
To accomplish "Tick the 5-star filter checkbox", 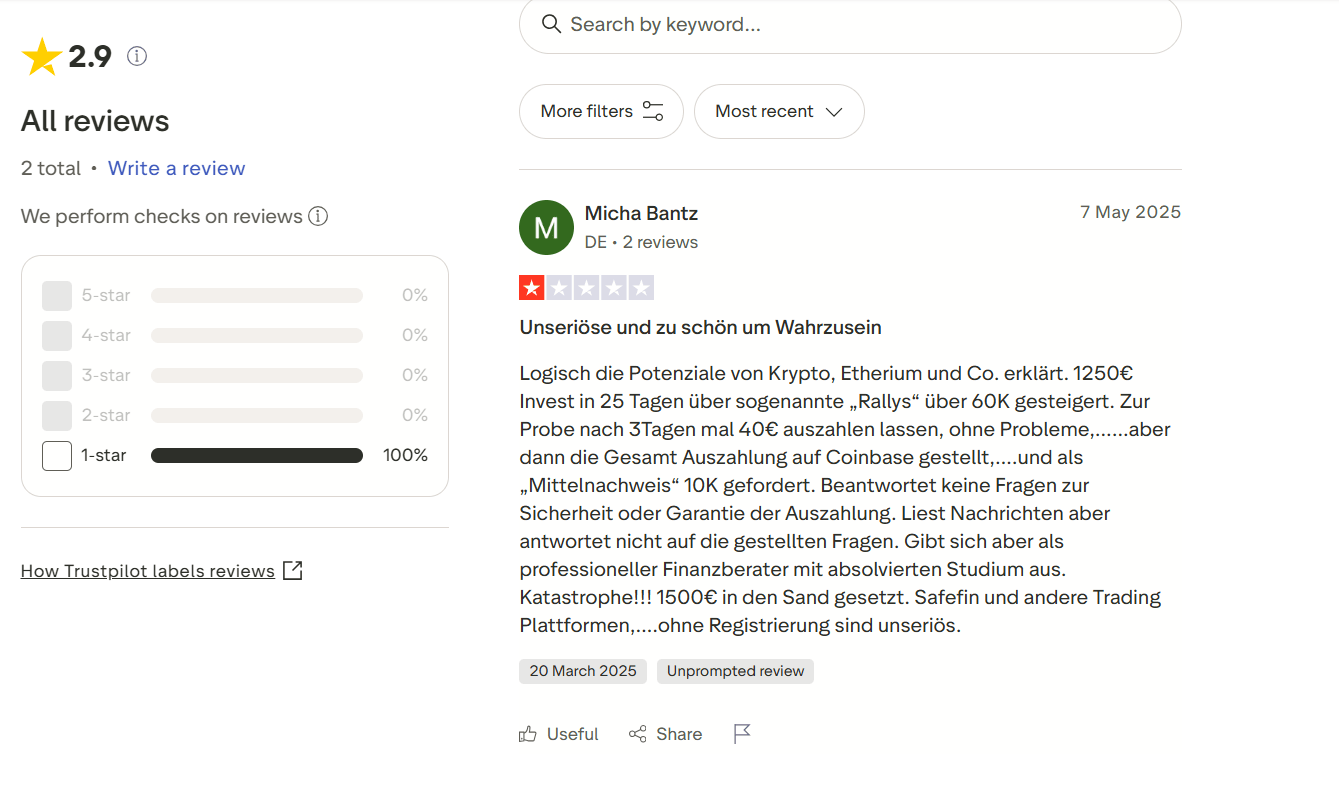I will click(x=57, y=295).
